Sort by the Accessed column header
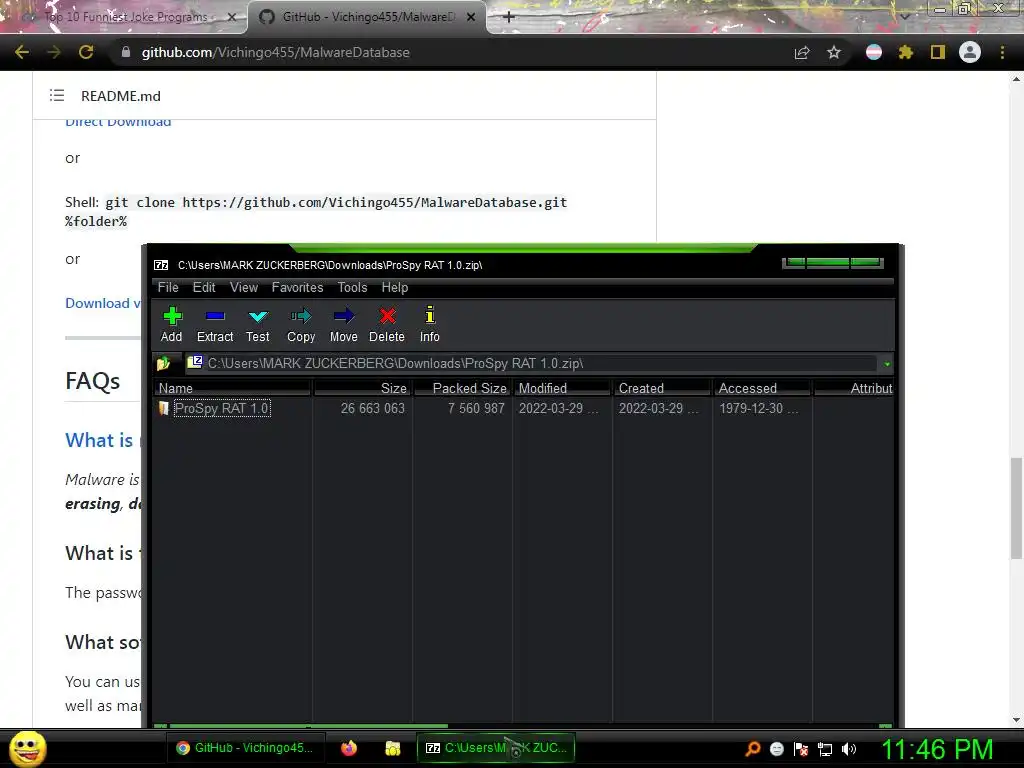Viewport: 1024px width, 768px height. coord(762,388)
